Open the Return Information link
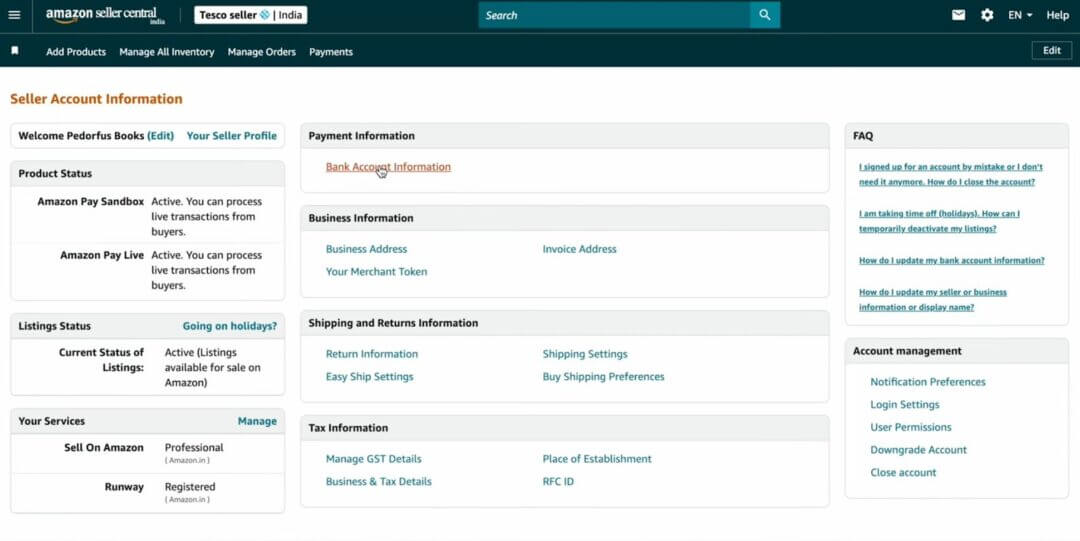Viewport: 1080px width, 541px height. (x=372, y=354)
